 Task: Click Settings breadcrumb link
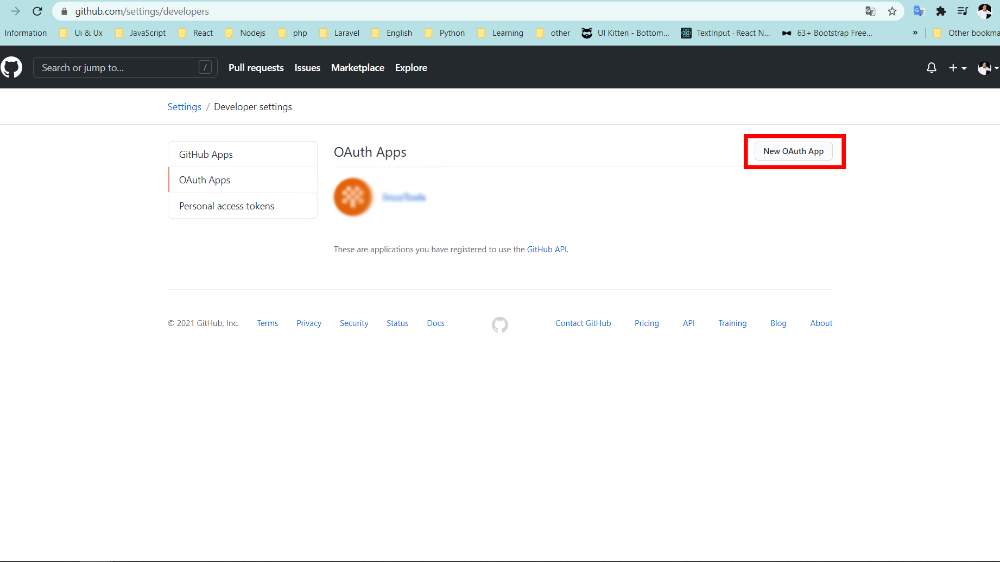(184, 107)
